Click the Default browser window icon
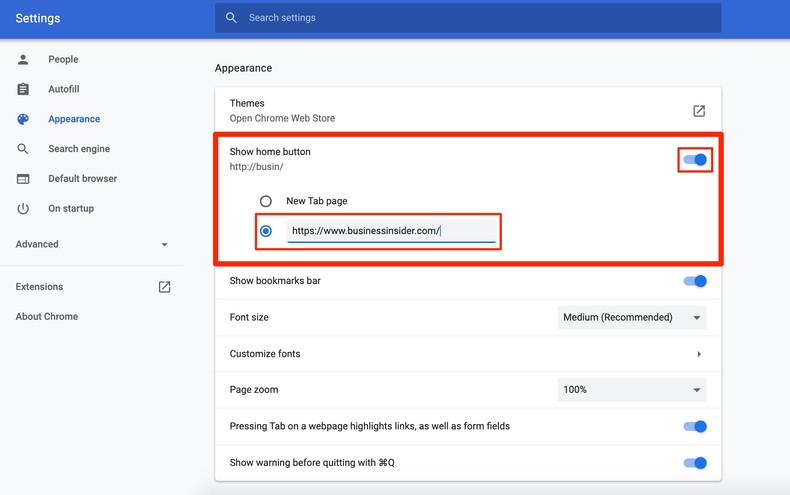This screenshot has width=790, height=495. point(23,179)
